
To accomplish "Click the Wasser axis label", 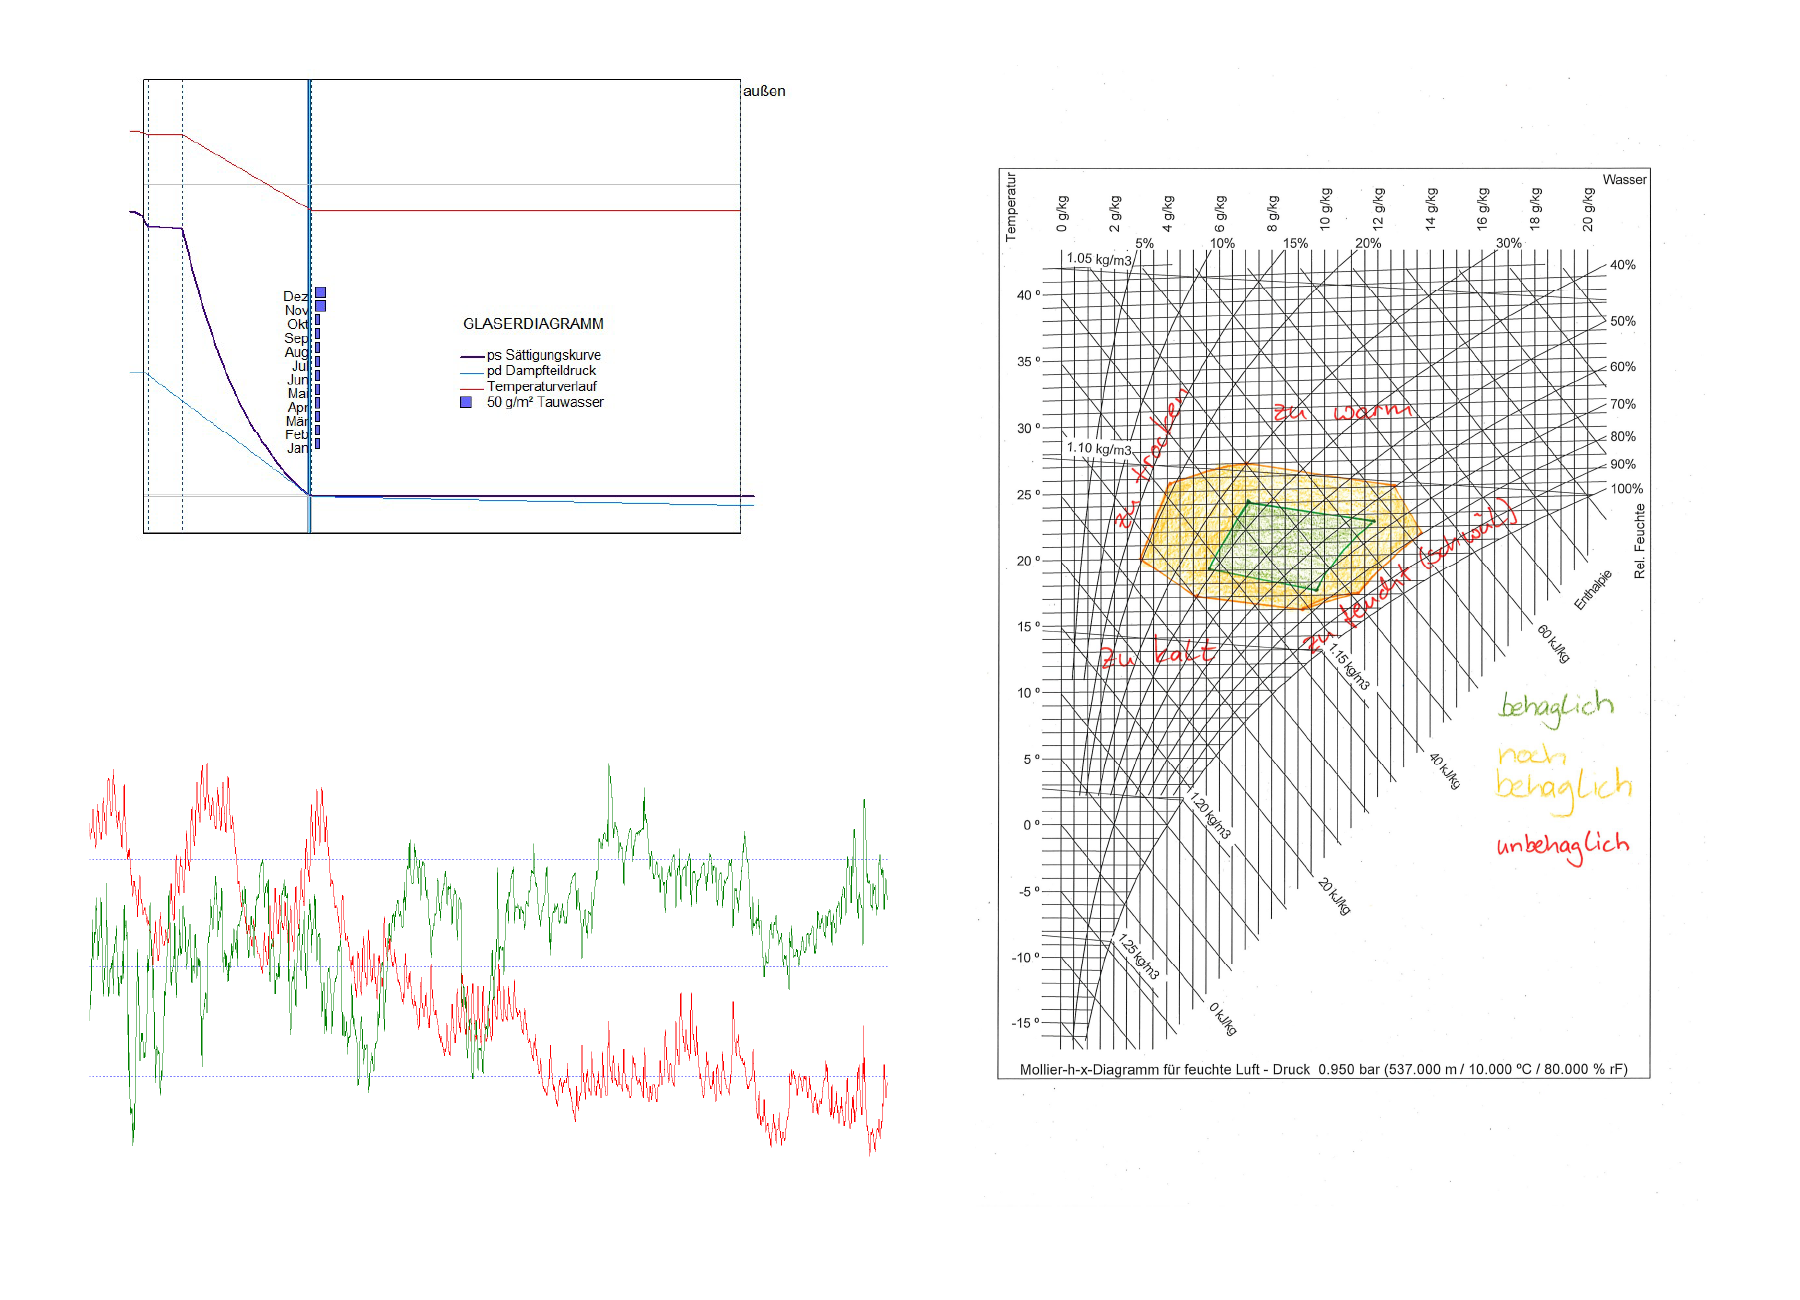I will [1624, 180].
